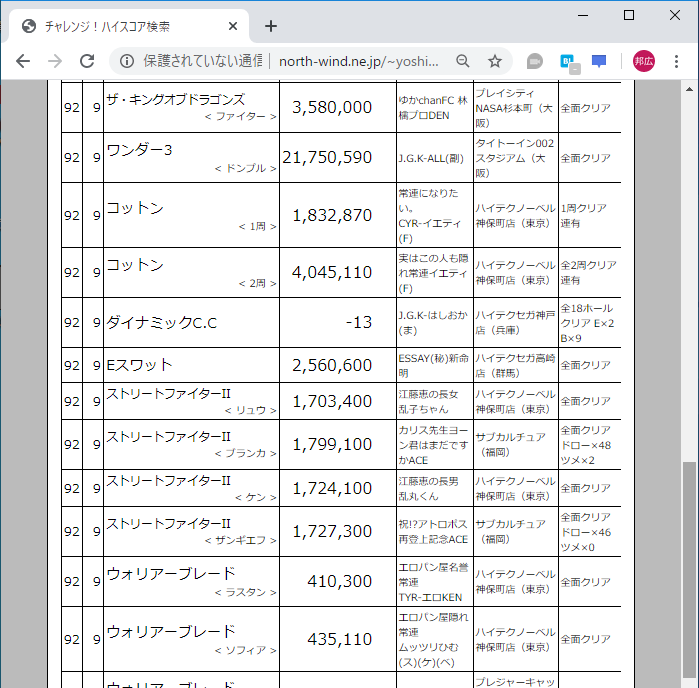
Task: Select player ESSAY(秘)新命明
Action: 433,366
